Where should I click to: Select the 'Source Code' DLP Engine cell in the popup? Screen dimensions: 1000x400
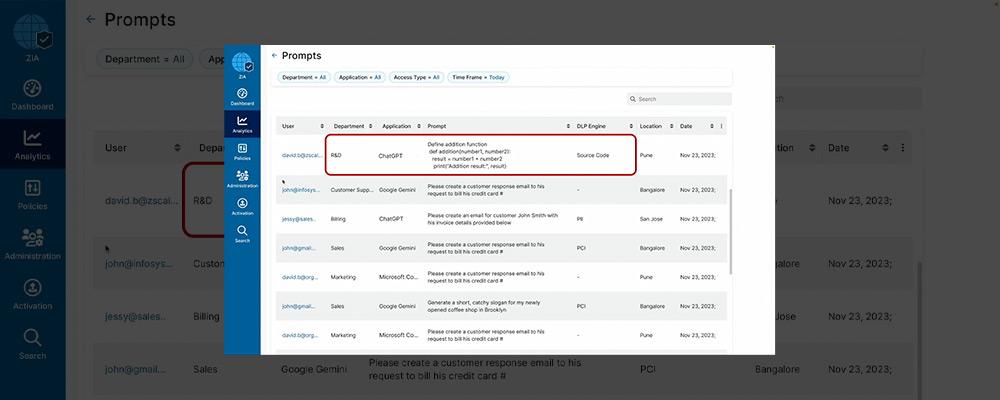[x=592, y=155]
